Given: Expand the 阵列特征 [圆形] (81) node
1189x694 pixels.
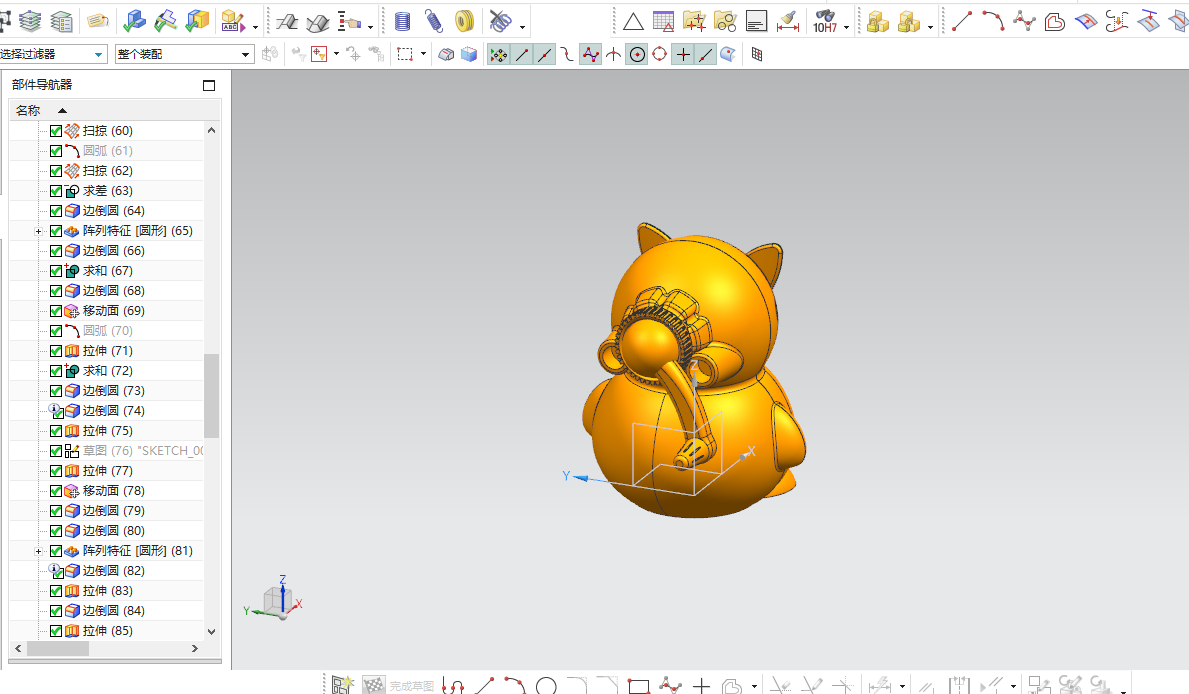Looking at the screenshot, I should [38, 551].
